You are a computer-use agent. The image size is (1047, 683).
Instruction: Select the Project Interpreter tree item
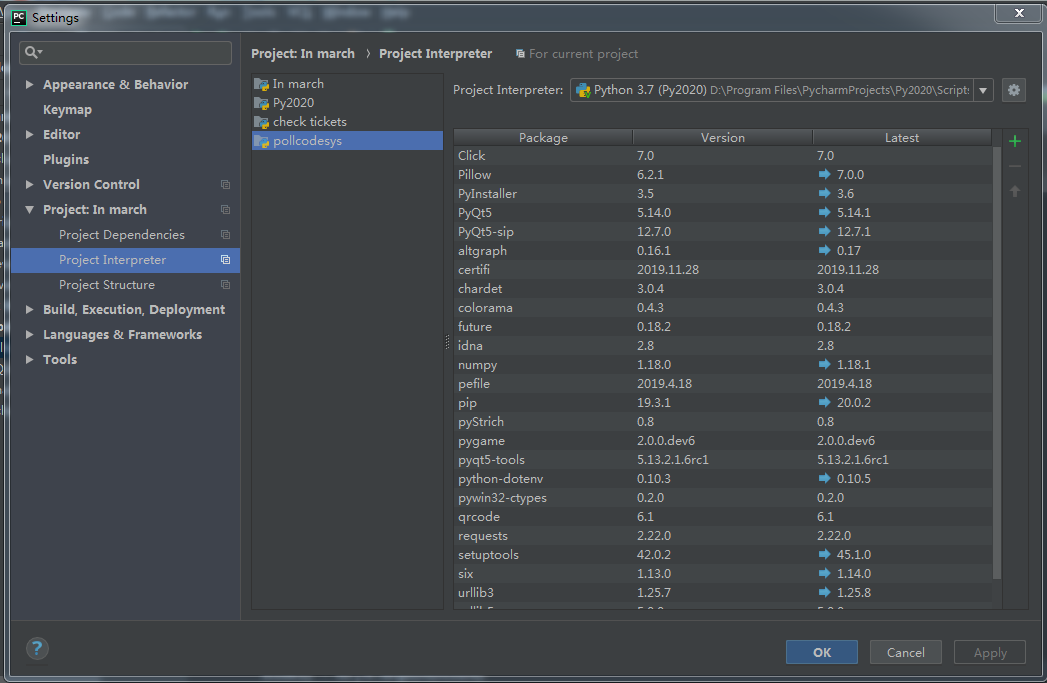(126, 260)
